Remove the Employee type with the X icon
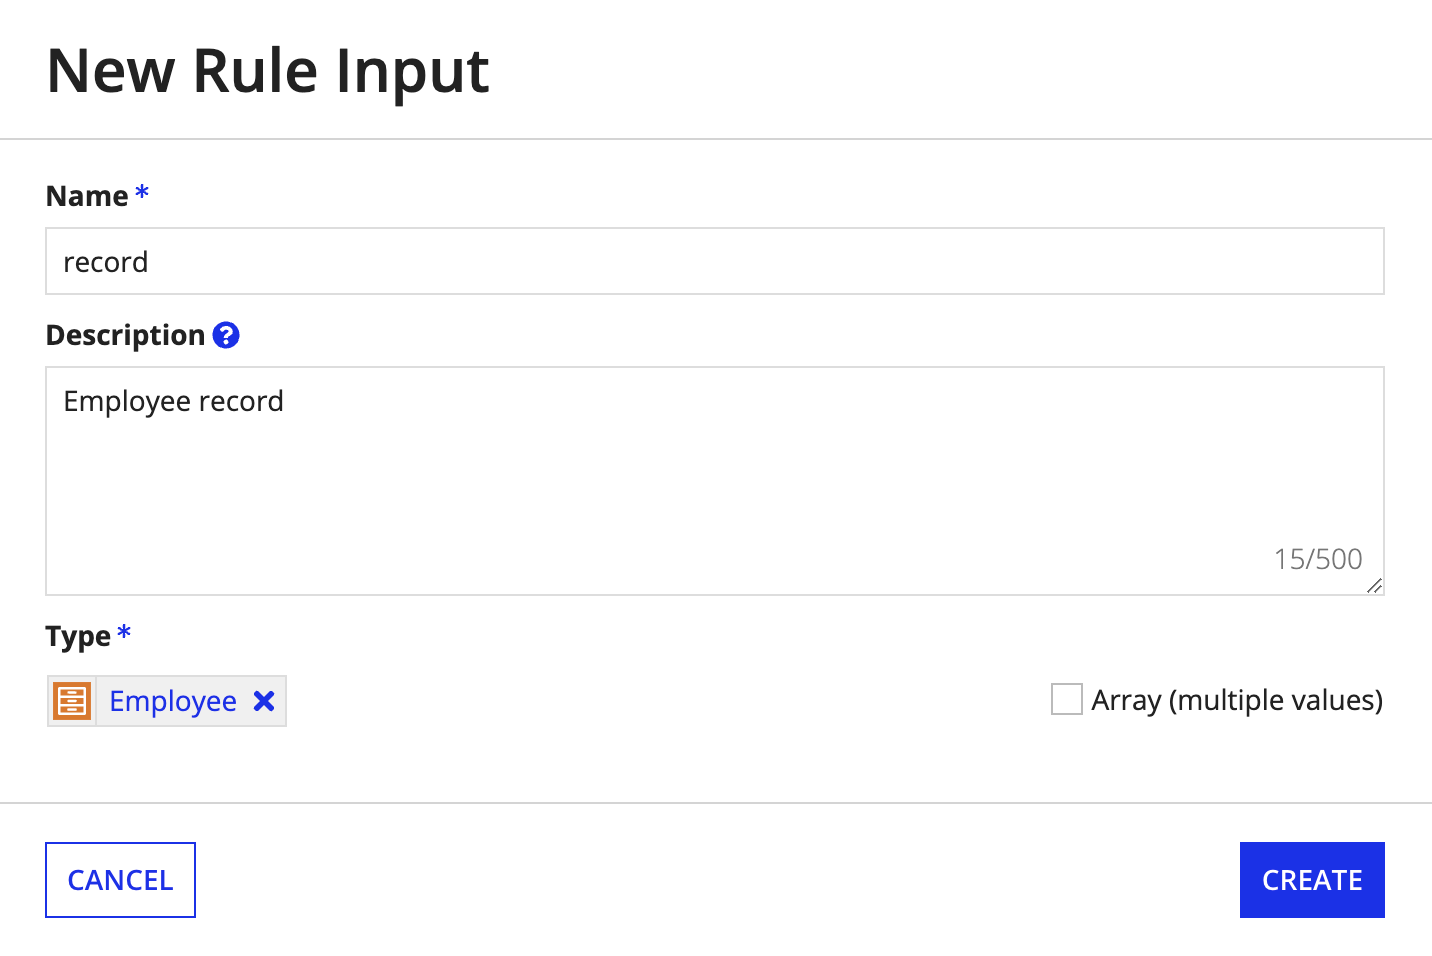 point(263,701)
